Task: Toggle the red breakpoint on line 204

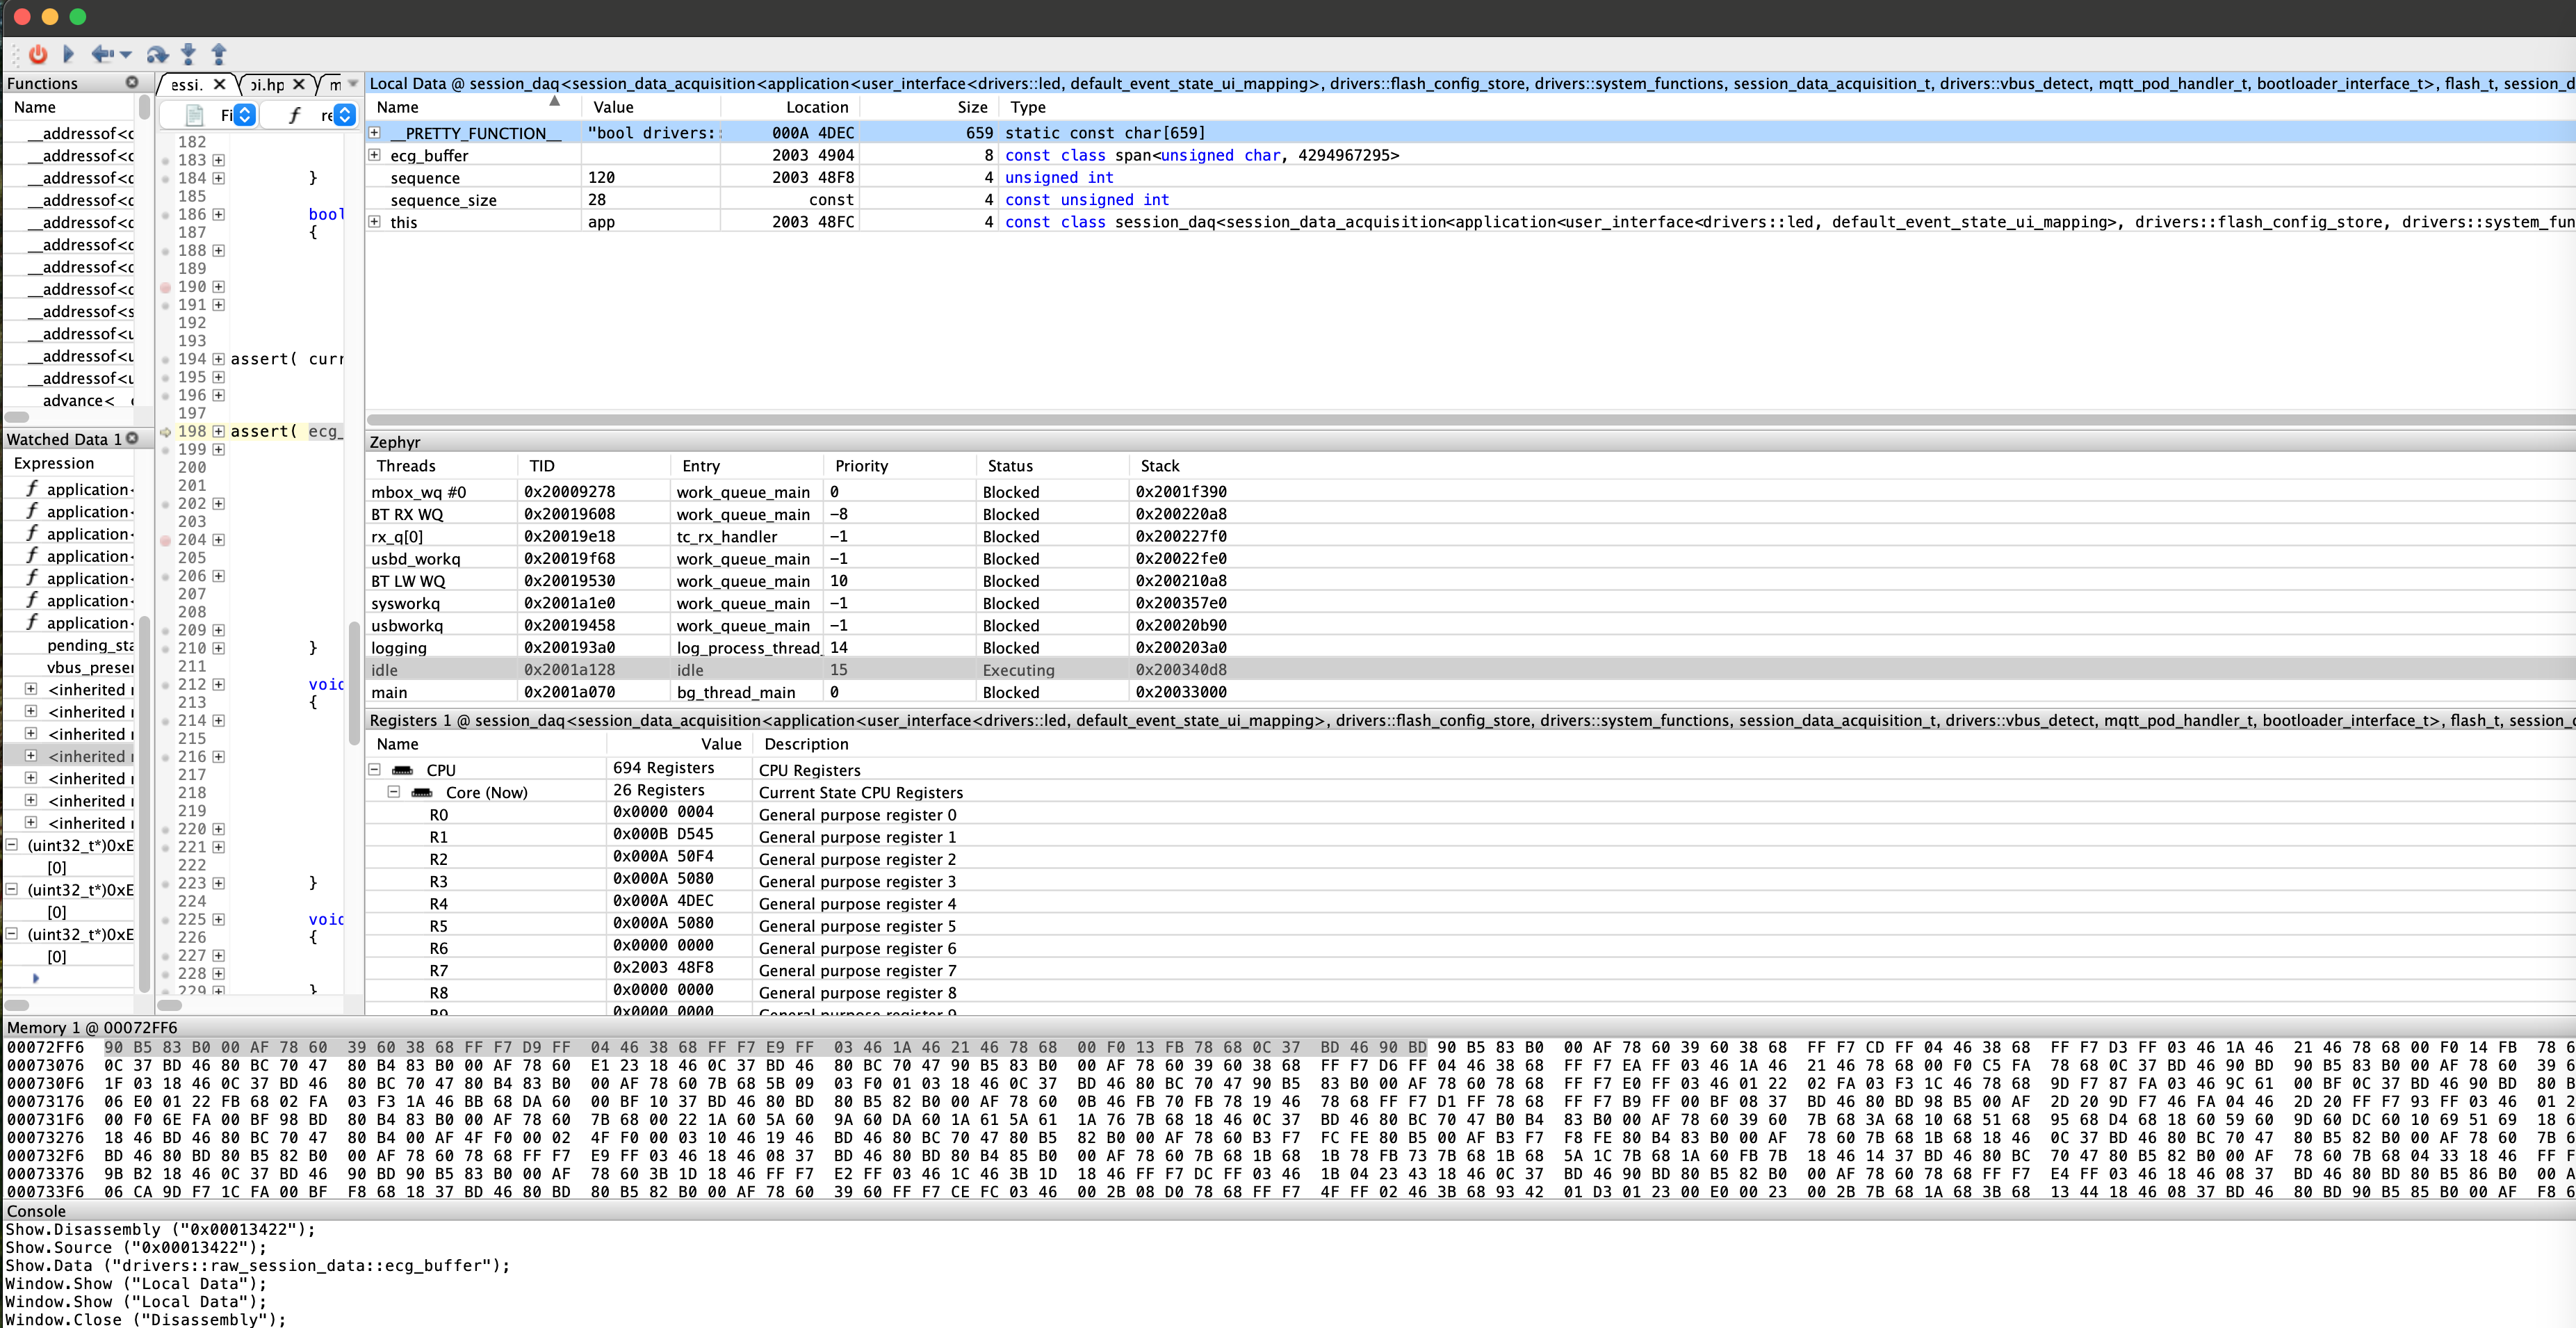Action: click(166, 540)
